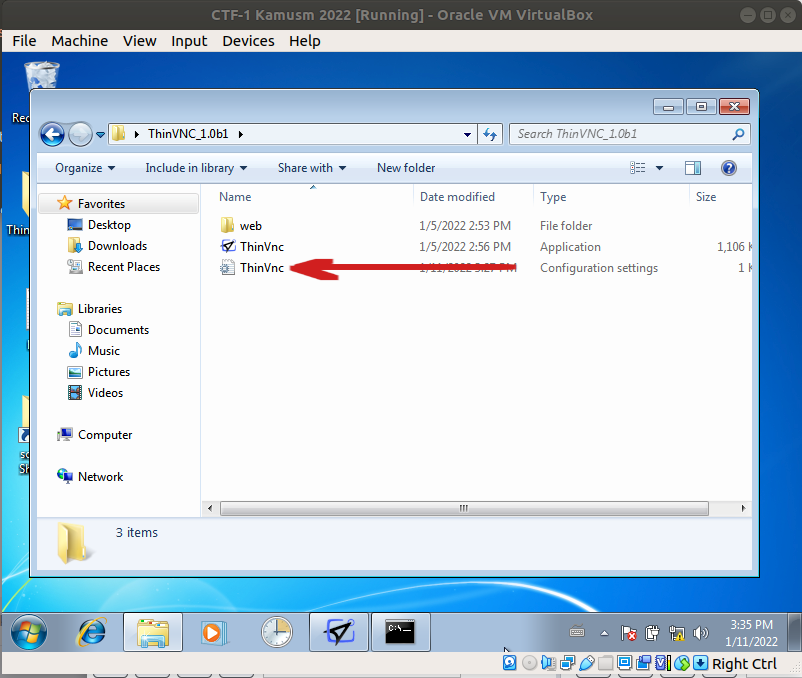802x678 pixels.
Task: Click the volume speaker tray icon
Action: tap(701, 633)
